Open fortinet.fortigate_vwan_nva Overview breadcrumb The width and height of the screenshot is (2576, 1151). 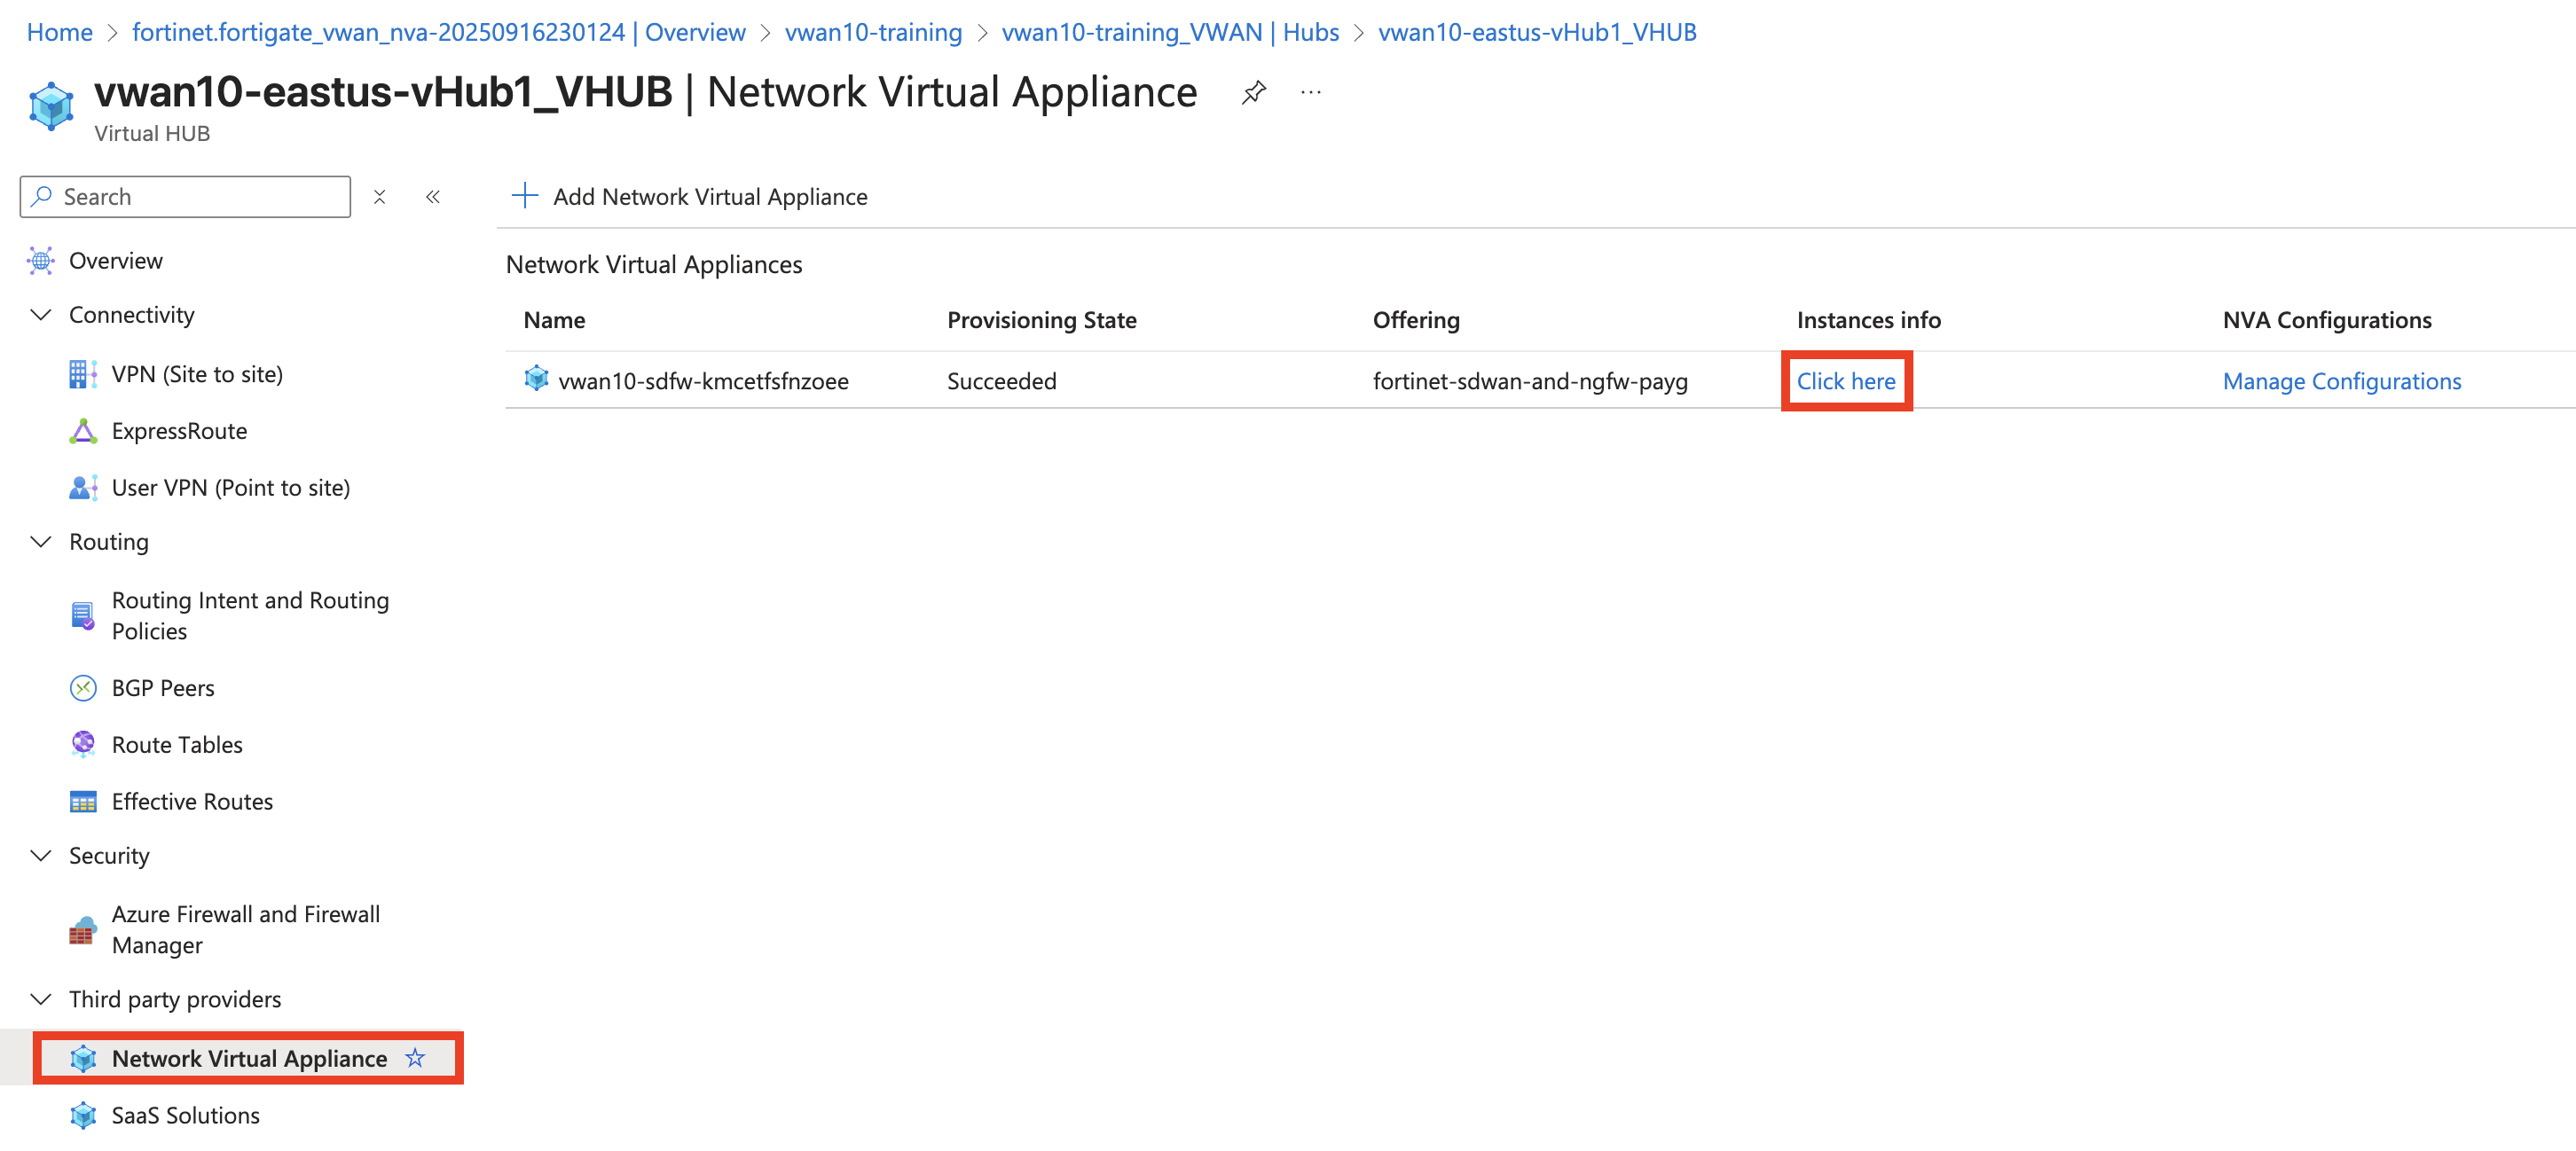pyautogui.click(x=438, y=32)
